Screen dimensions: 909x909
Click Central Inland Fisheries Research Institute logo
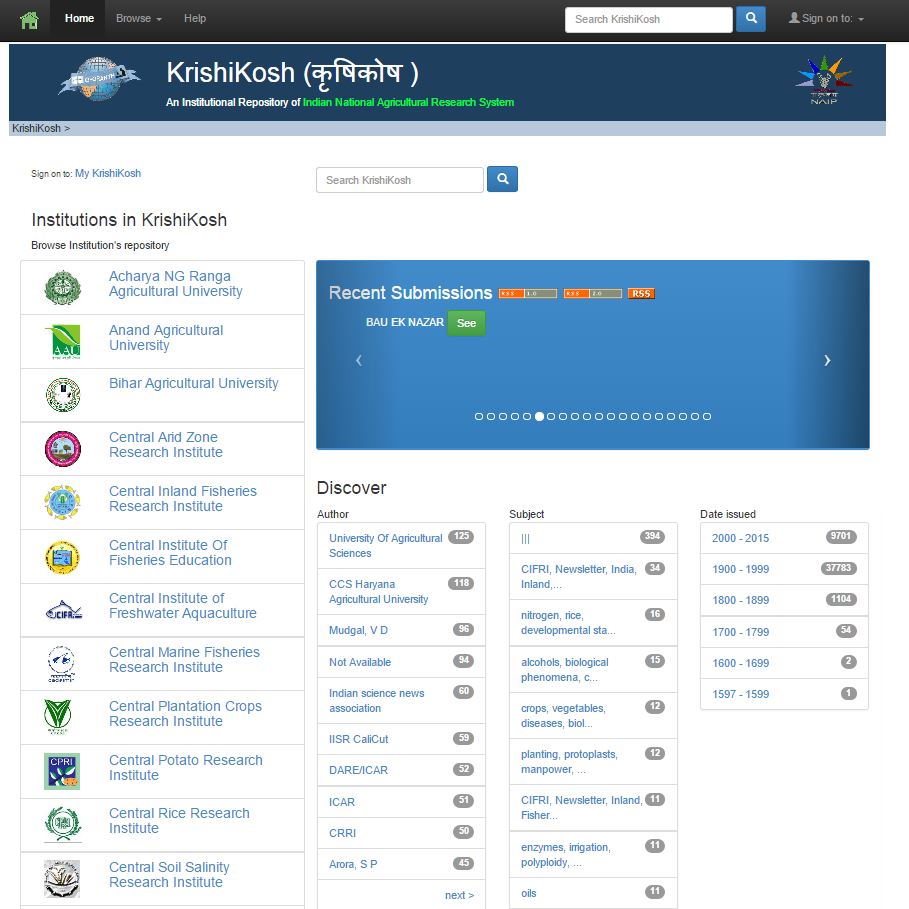click(x=63, y=502)
